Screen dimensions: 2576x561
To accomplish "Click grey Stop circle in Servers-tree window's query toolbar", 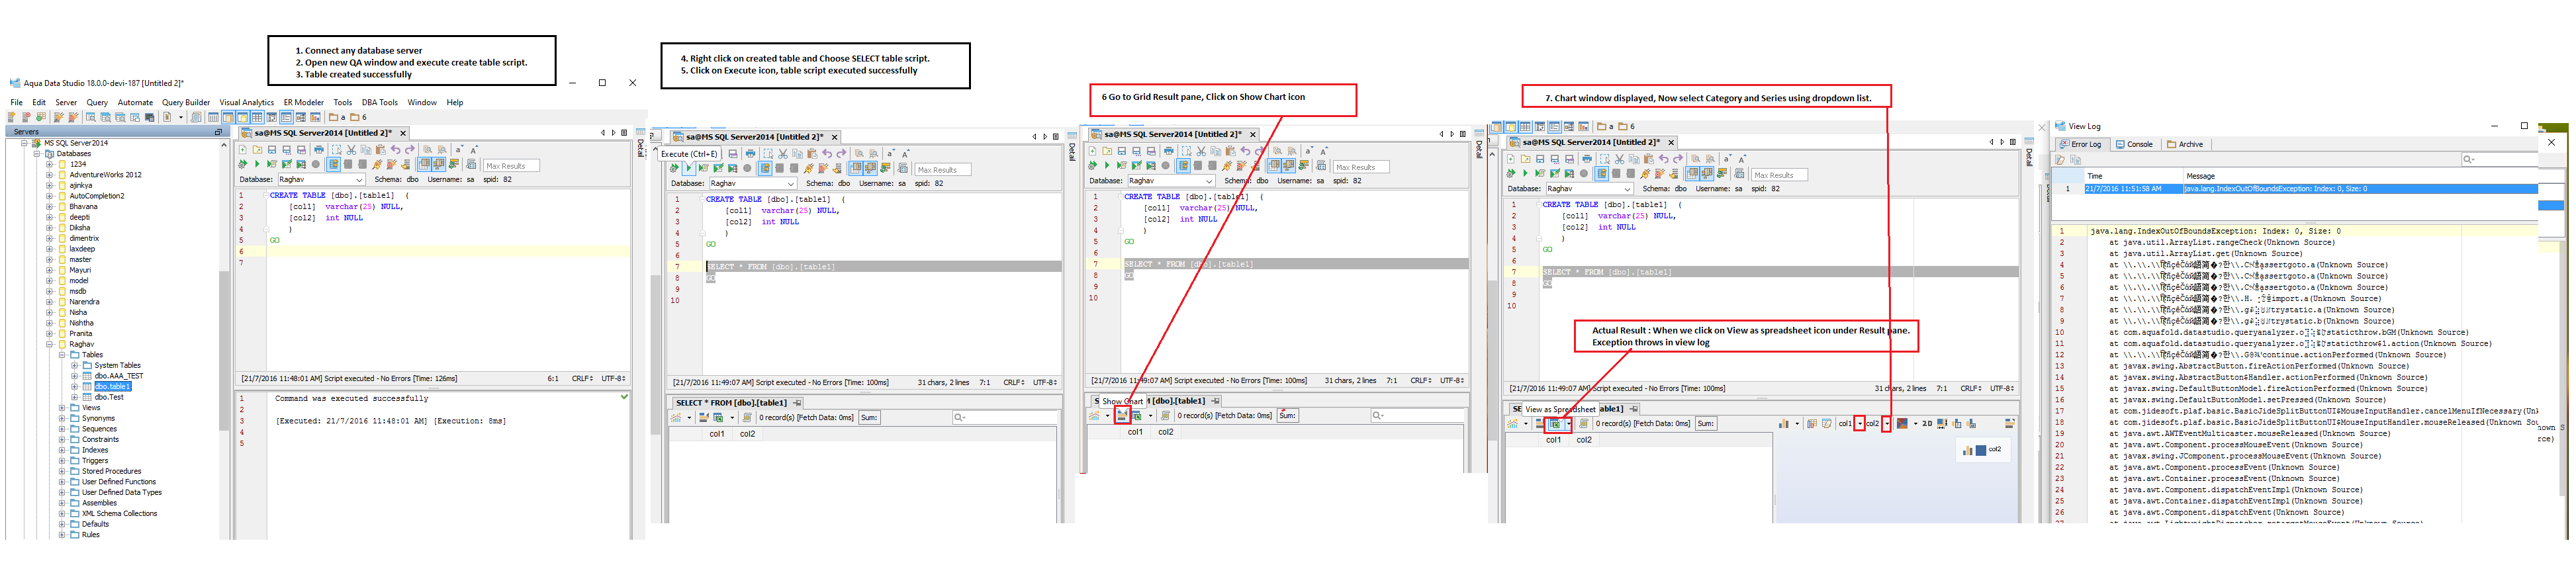I will pyautogui.click(x=316, y=165).
